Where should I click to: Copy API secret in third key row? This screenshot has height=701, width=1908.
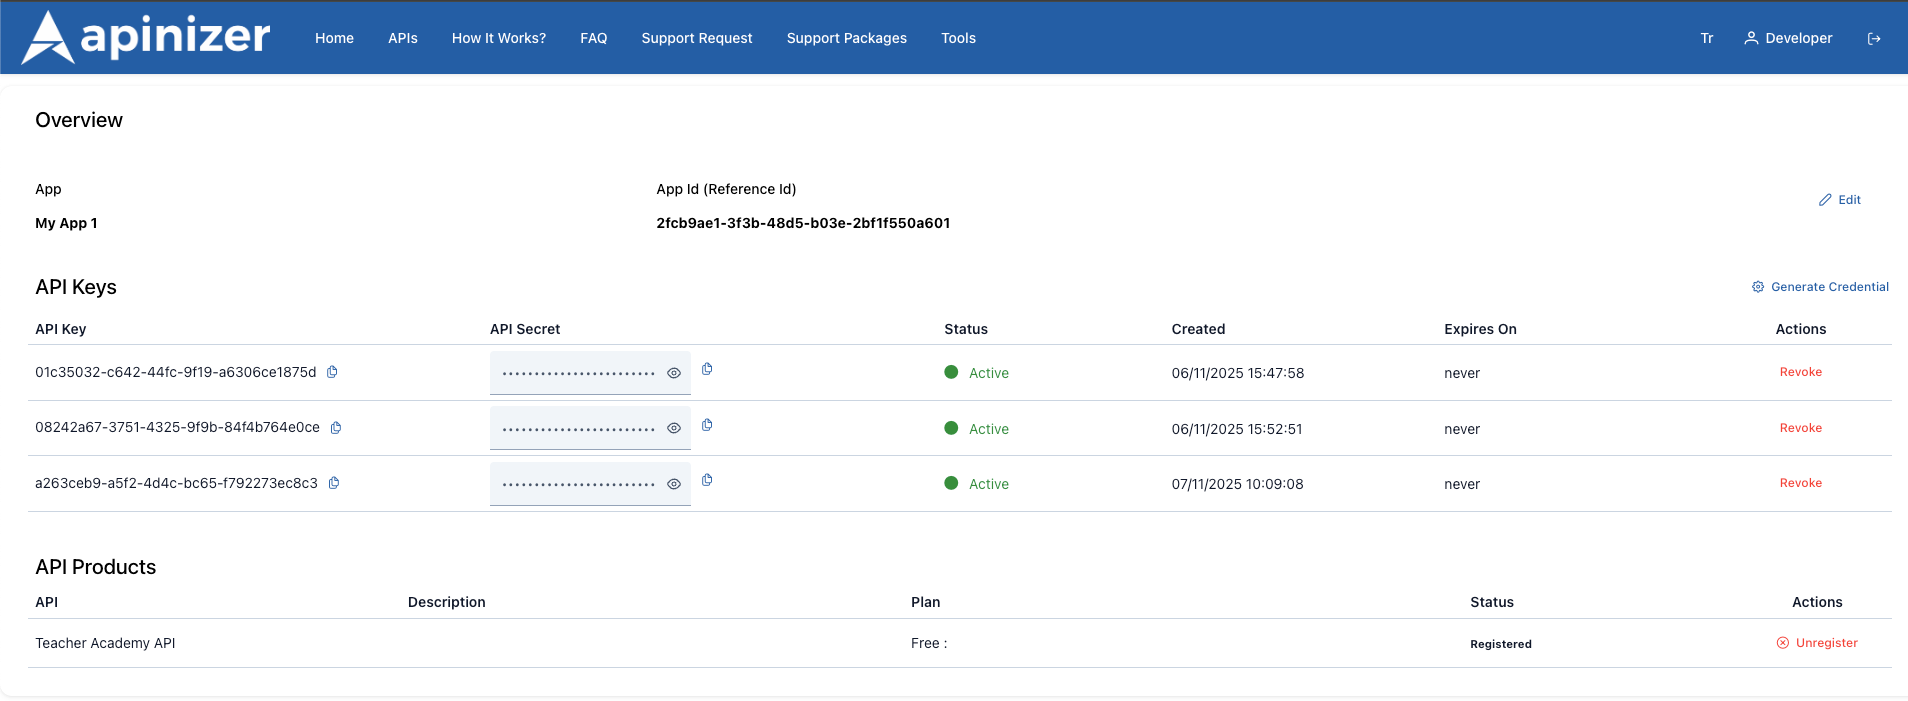tap(707, 480)
